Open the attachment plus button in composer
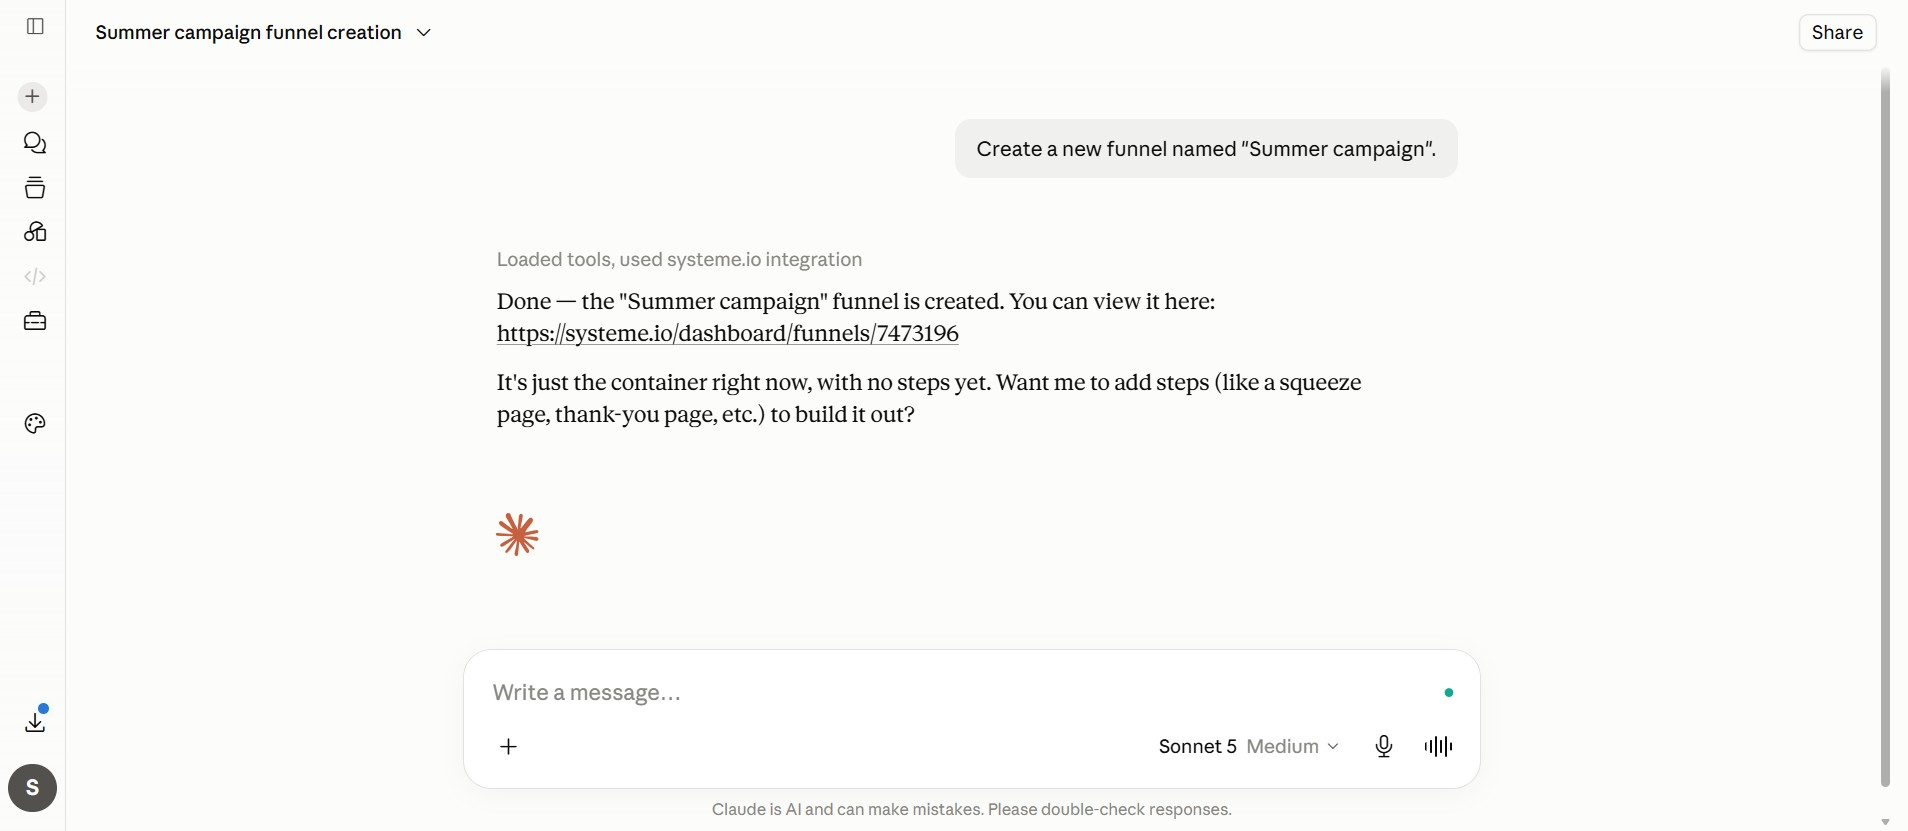The width and height of the screenshot is (1908, 831). click(x=508, y=747)
